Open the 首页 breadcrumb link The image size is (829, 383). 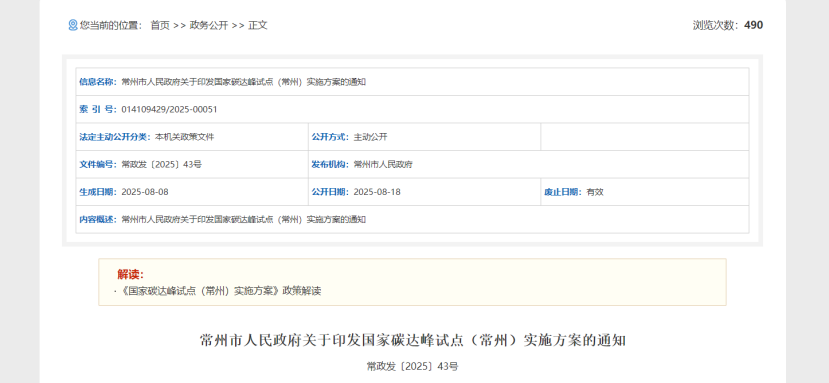[x=160, y=25]
